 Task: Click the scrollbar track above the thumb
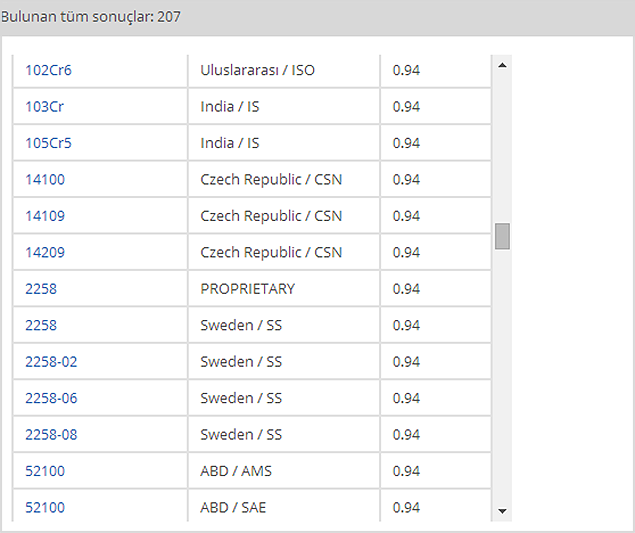coord(502,148)
